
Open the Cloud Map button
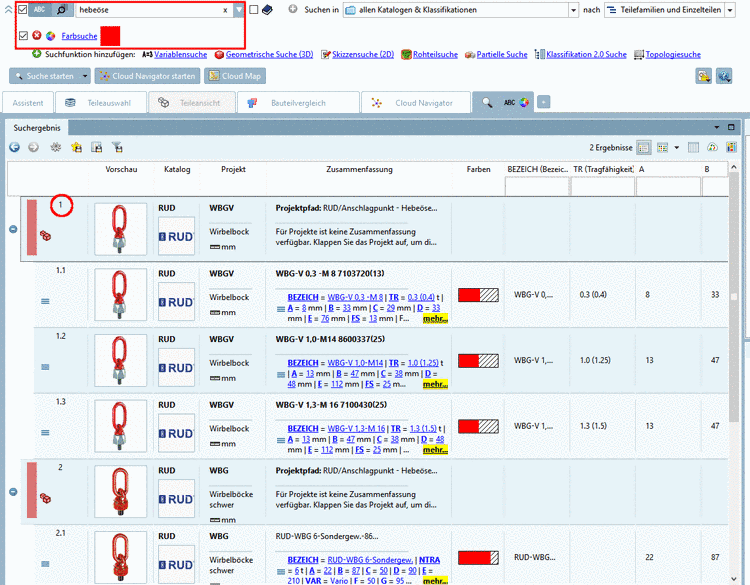(235, 76)
